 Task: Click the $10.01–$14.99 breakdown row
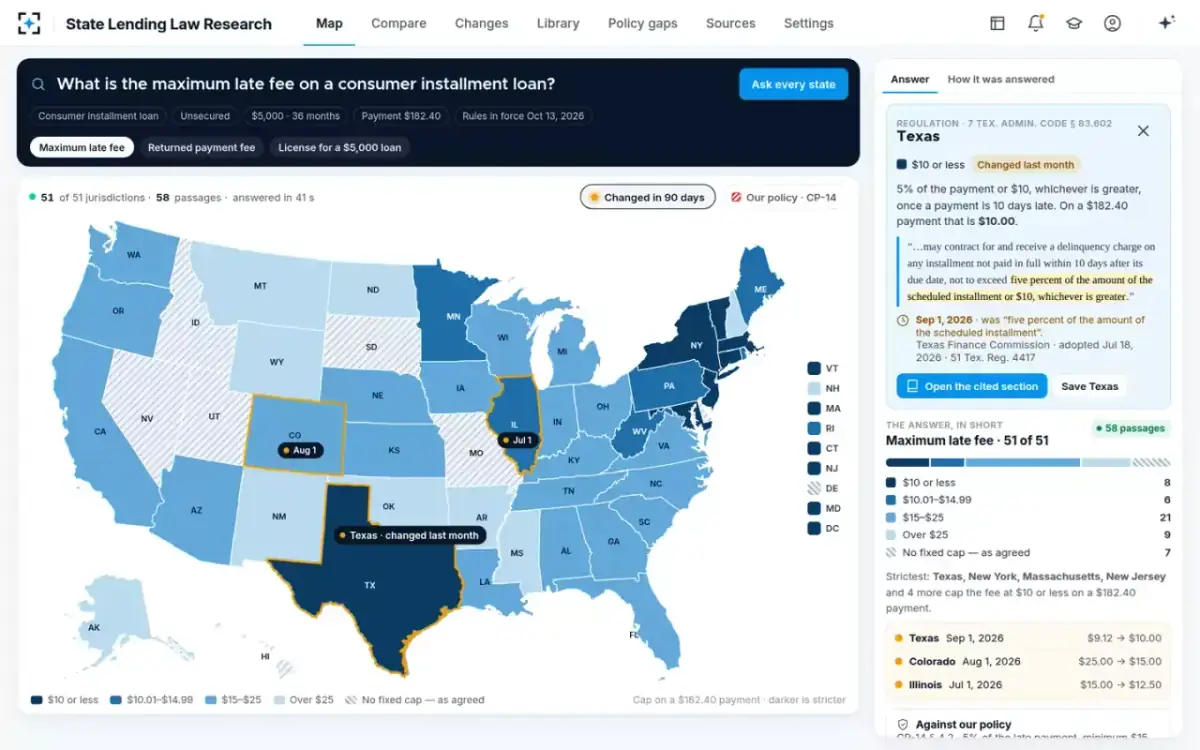[x=1028, y=499]
